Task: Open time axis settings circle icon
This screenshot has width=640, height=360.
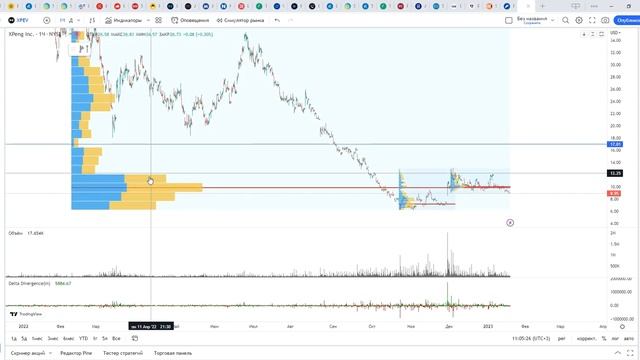Action: coord(622,327)
